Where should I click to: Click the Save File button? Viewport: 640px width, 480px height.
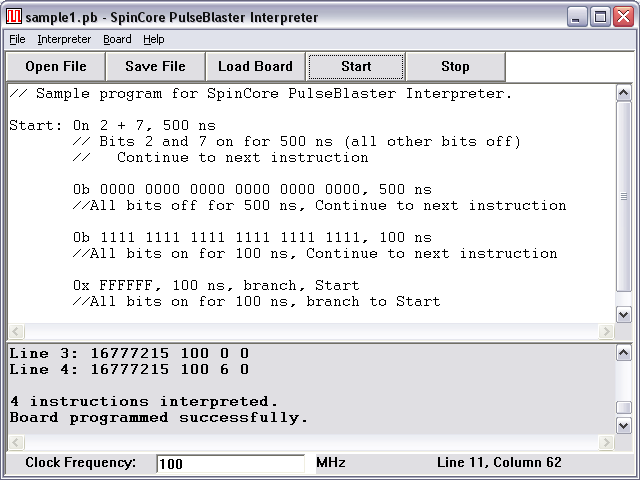pyautogui.click(x=156, y=67)
